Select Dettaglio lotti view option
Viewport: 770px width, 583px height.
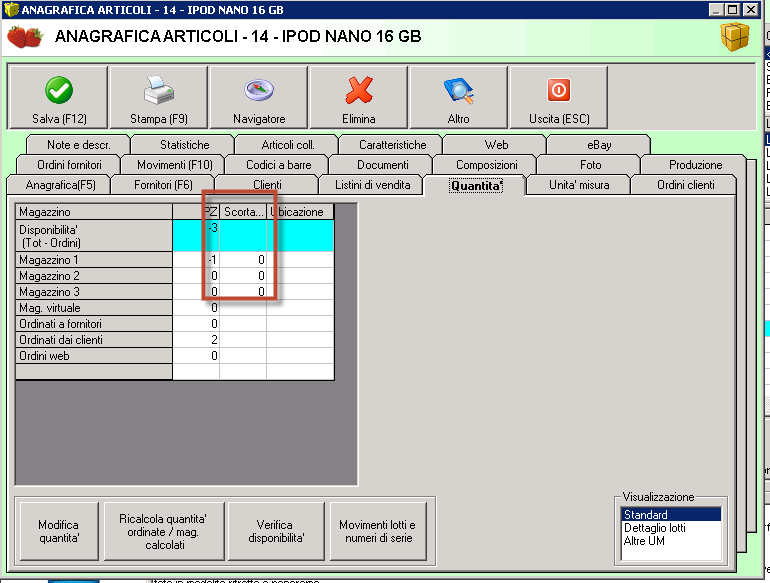(x=671, y=528)
